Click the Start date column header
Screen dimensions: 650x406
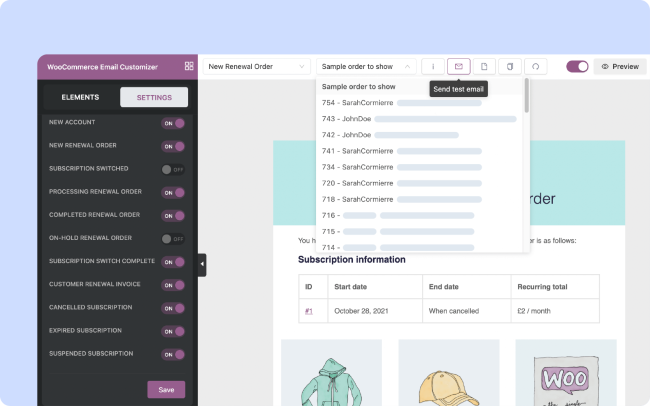(375, 287)
